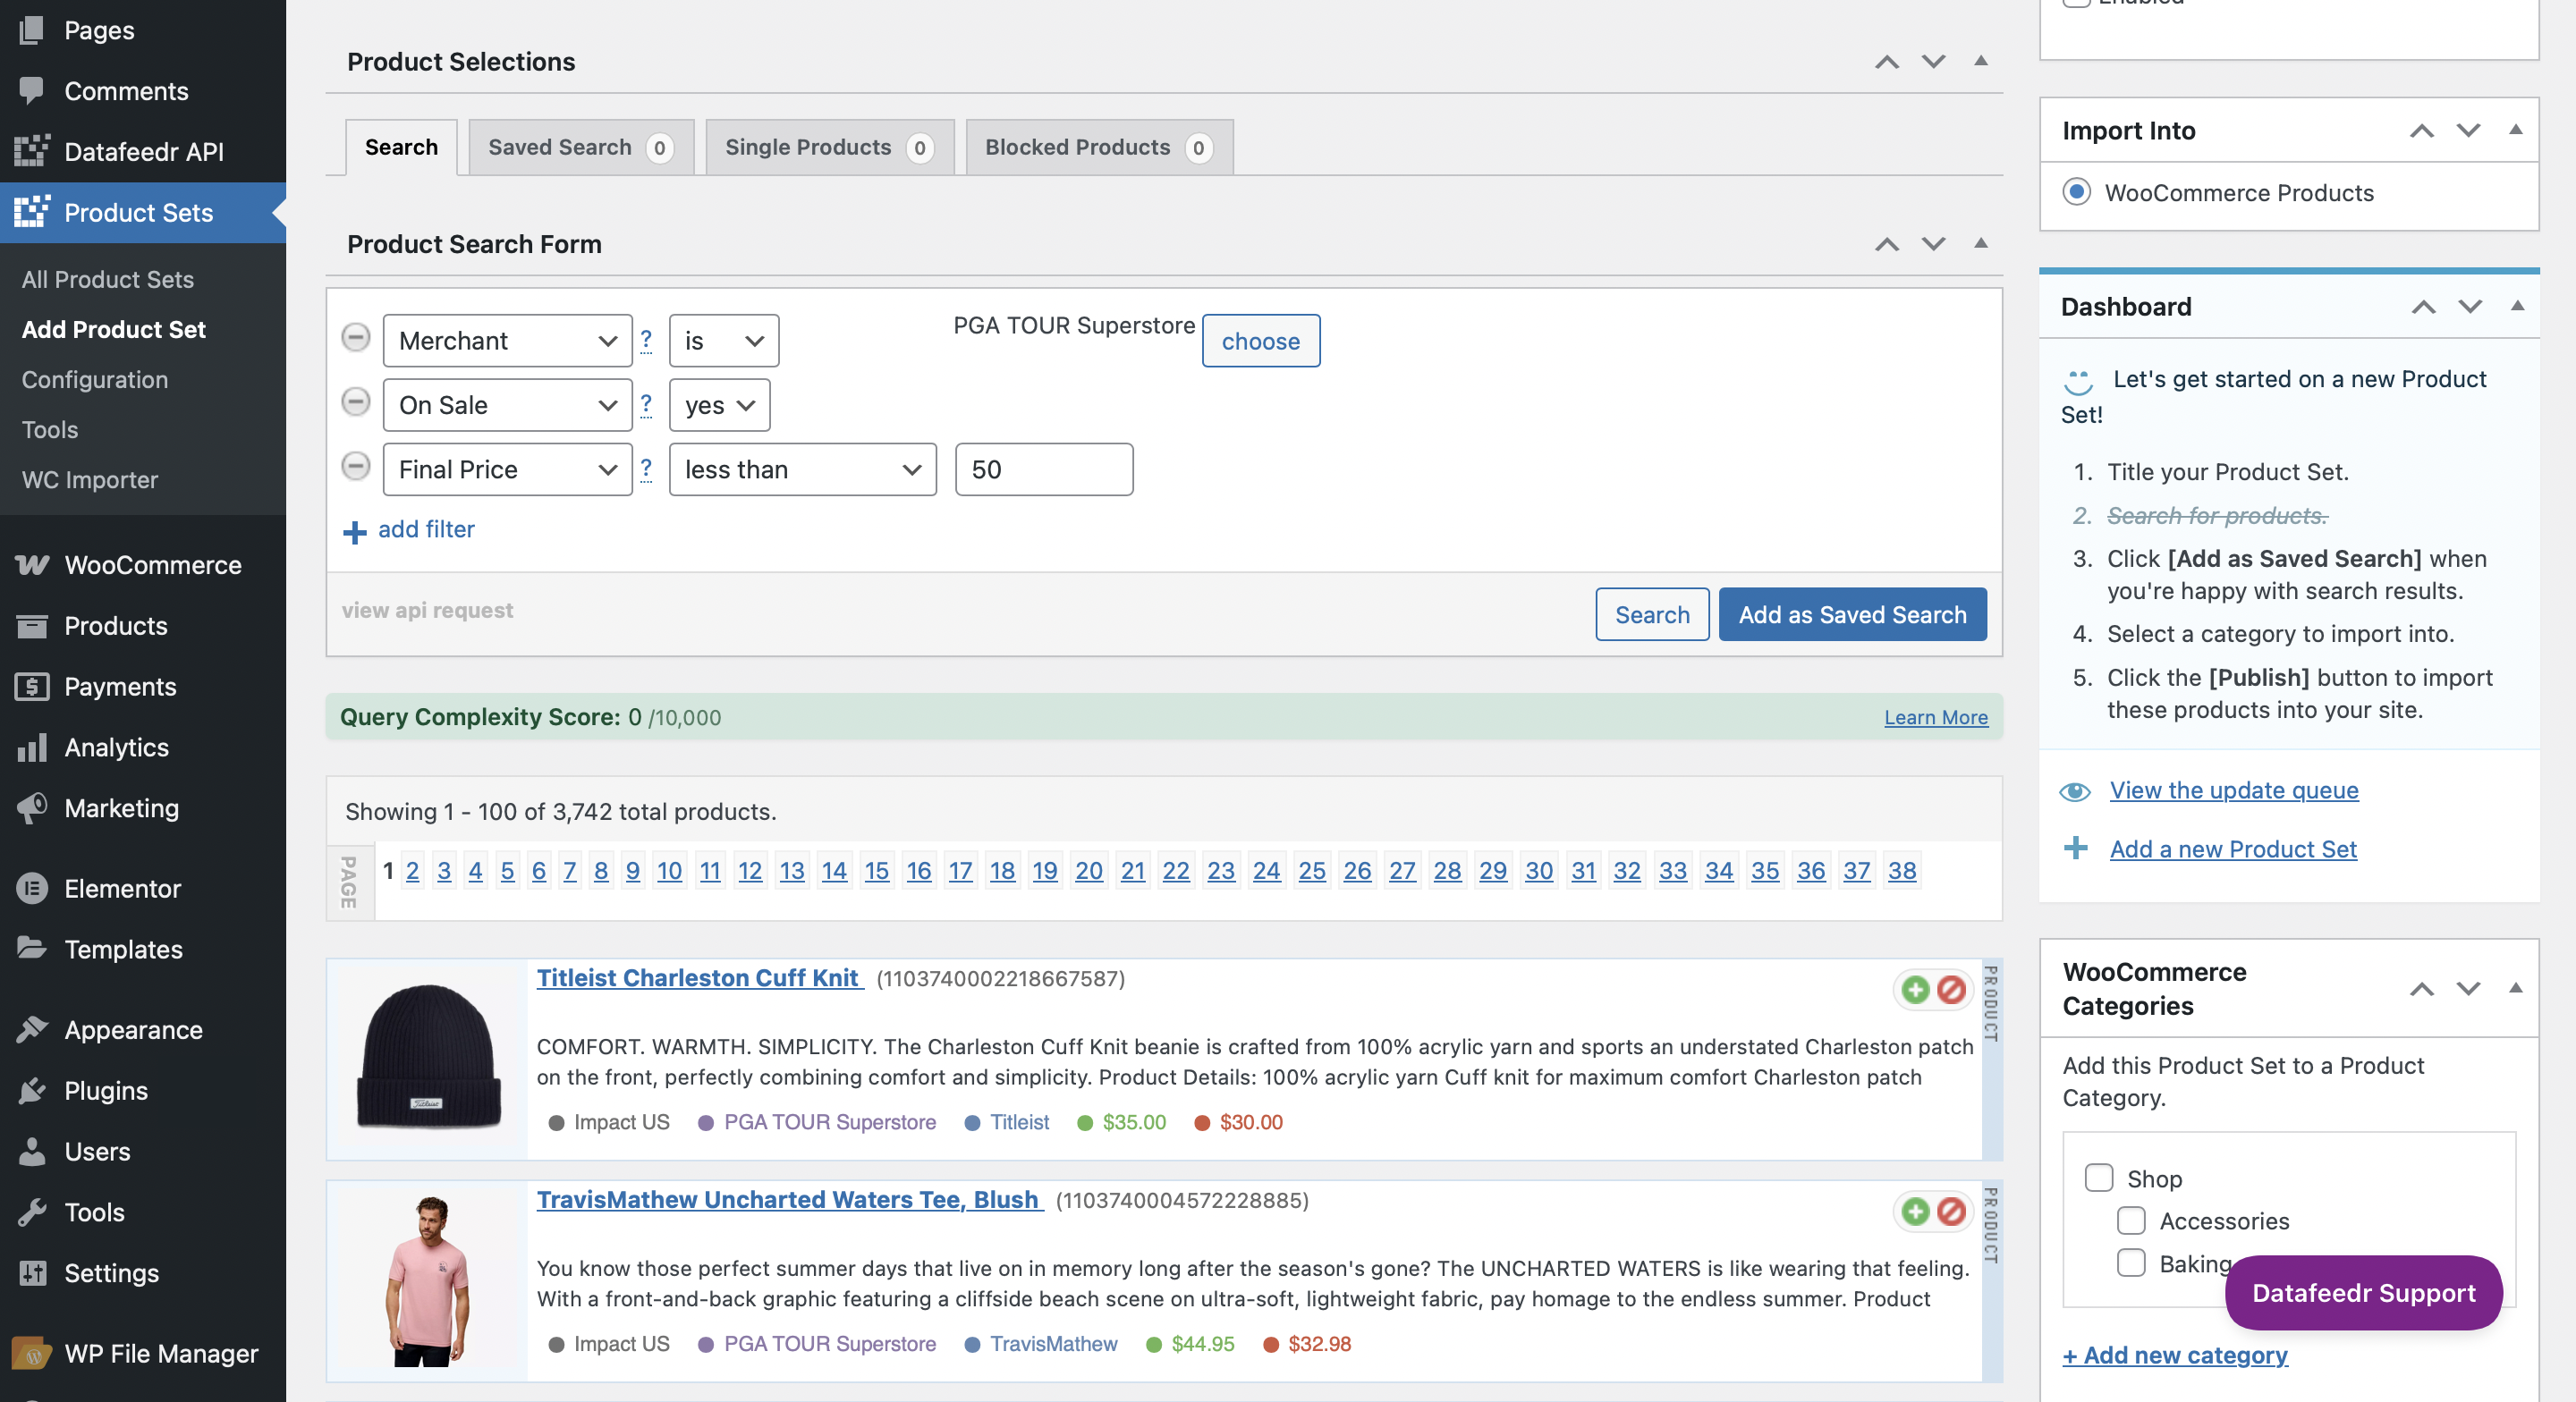Viewport: 2576px width, 1402px height.
Task: Open the On Sale field dropdown
Action: (x=507, y=404)
